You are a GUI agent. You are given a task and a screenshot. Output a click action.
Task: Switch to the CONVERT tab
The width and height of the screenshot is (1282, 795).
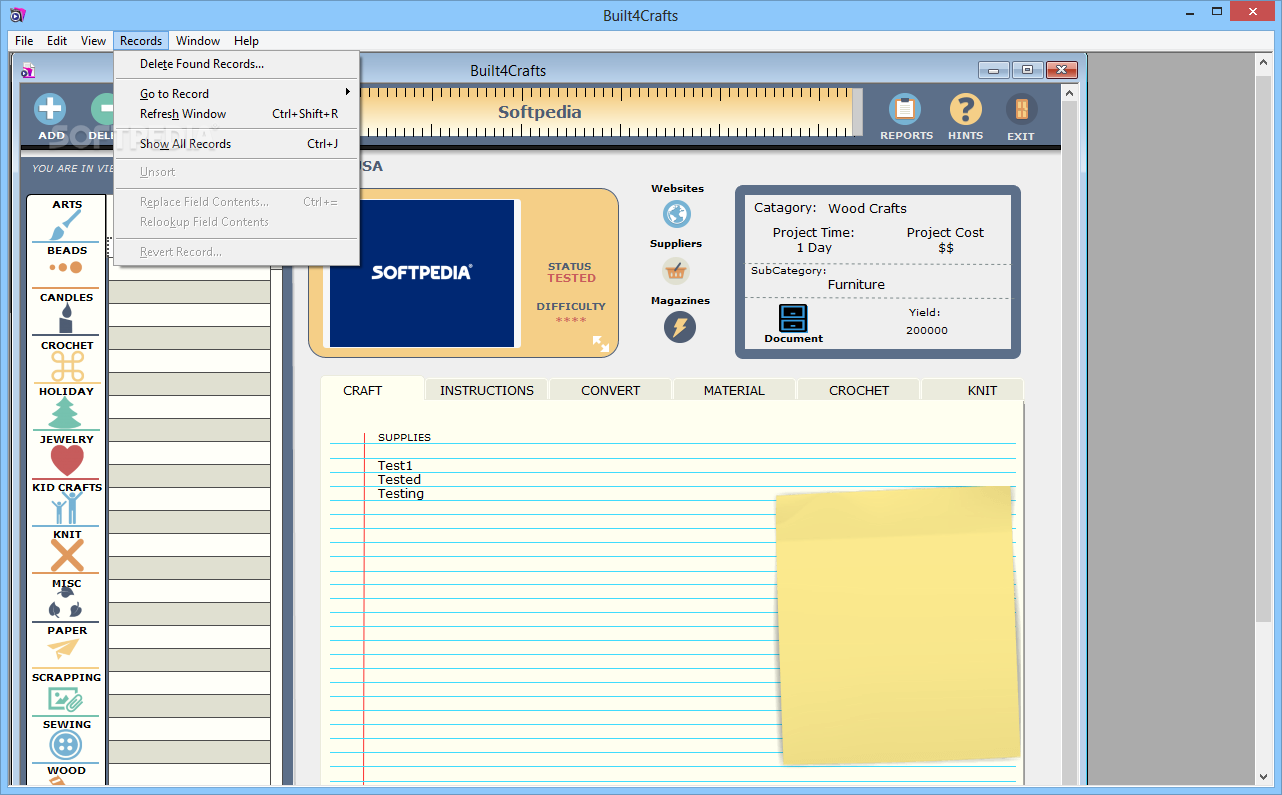click(611, 390)
